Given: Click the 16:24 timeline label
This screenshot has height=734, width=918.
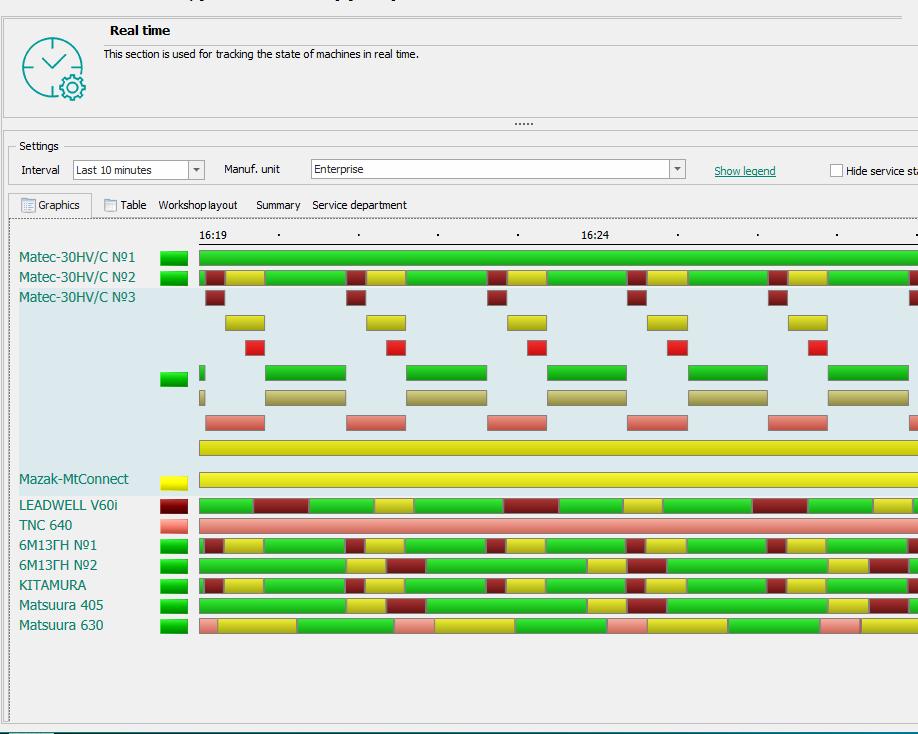Looking at the screenshot, I should [x=595, y=235].
